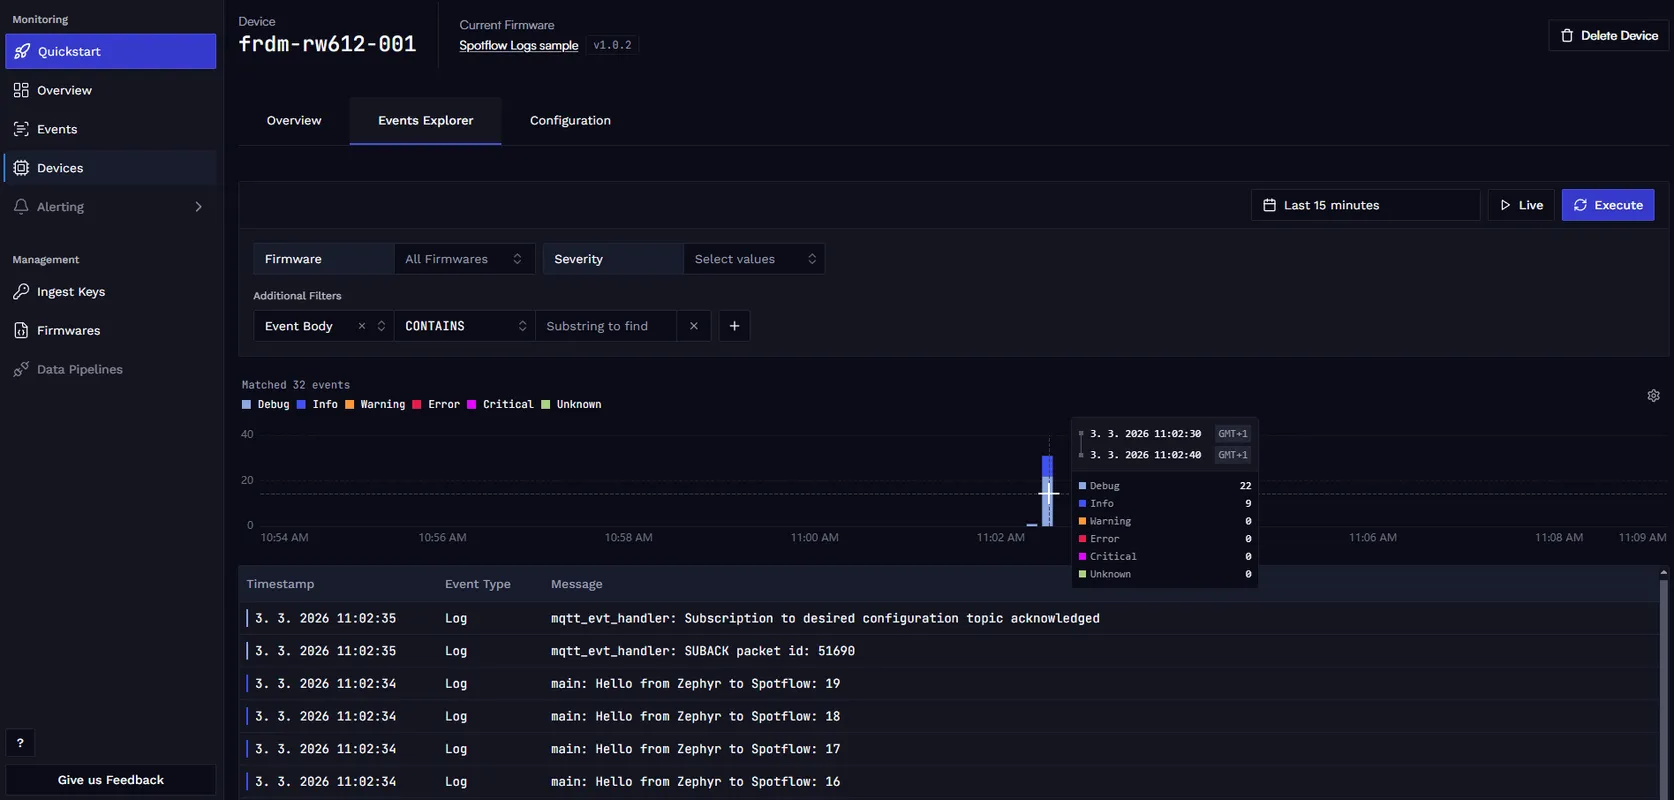The image size is (1674, 800).
Task: Toggle the Warning series in chart legend
Action: [375, 405]
